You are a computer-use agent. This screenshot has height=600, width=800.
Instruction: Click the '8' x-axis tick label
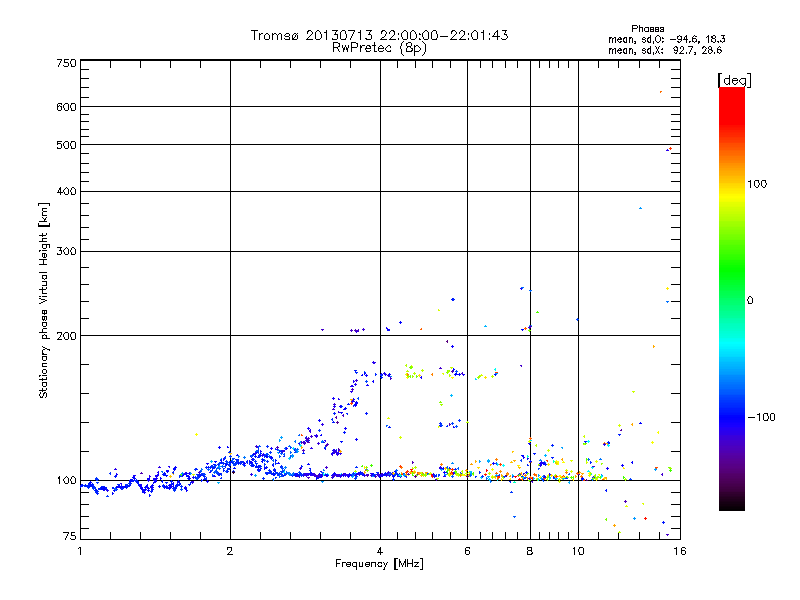pyautogui.click(x=530, y=551)
